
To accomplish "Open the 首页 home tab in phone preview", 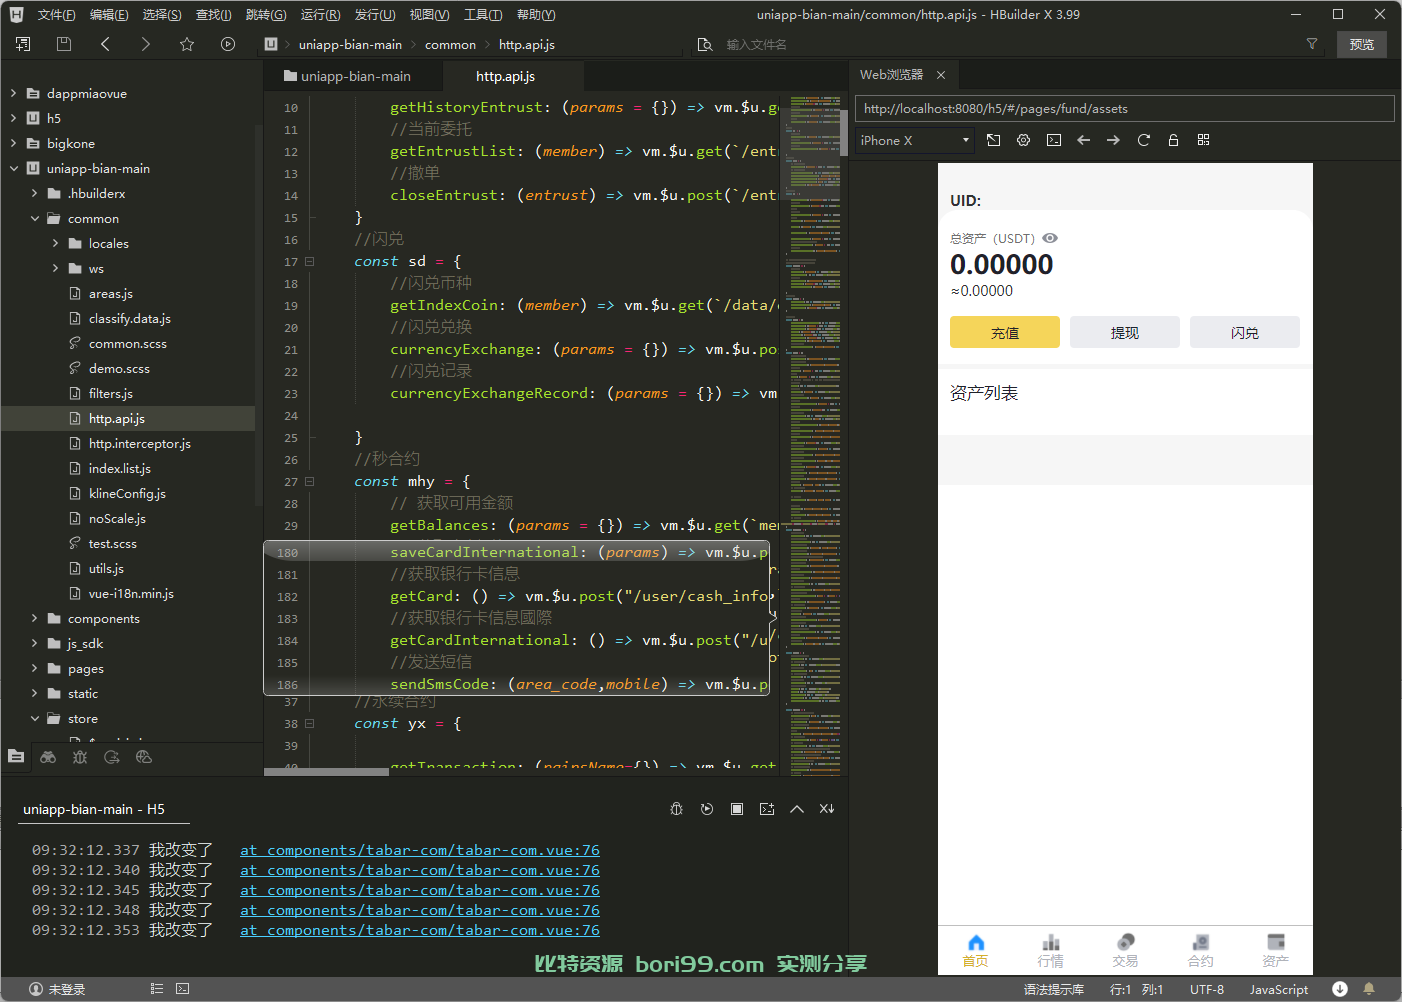I will pos(976,951).
